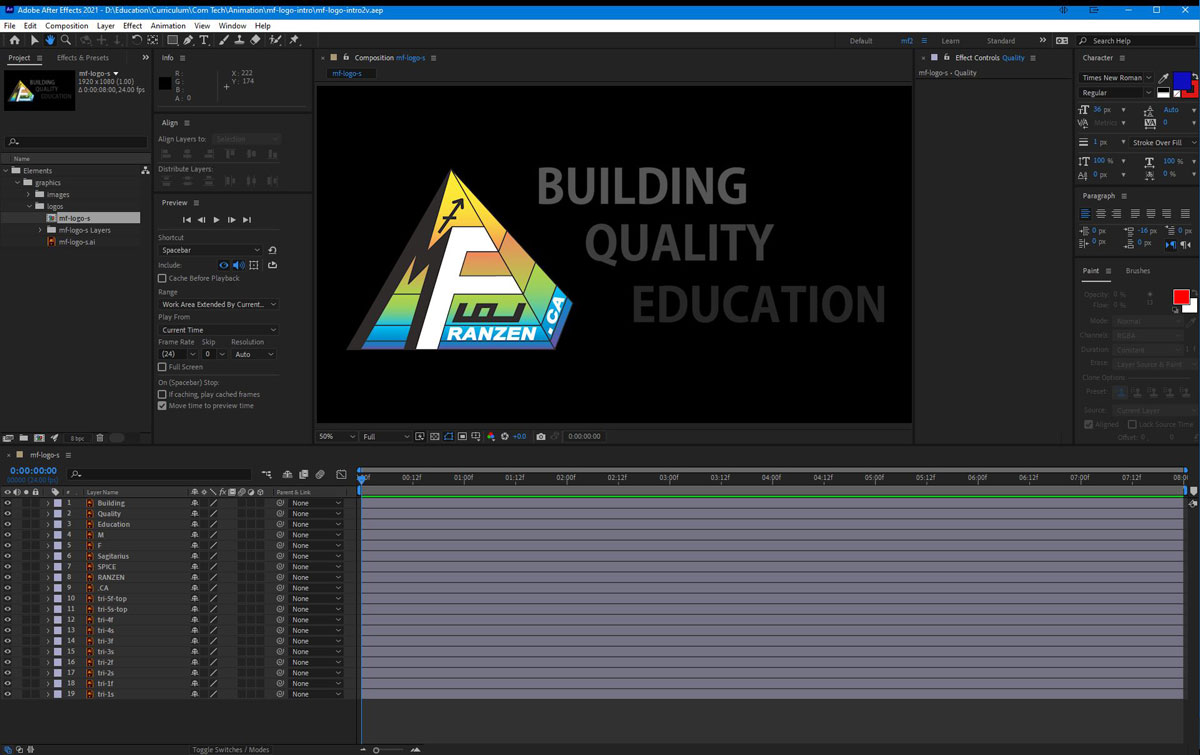Viewport: 1200px width, 755px height.
Task: Activate the Rotation tool
Action: pyautogui.click(x=136, y=40)
